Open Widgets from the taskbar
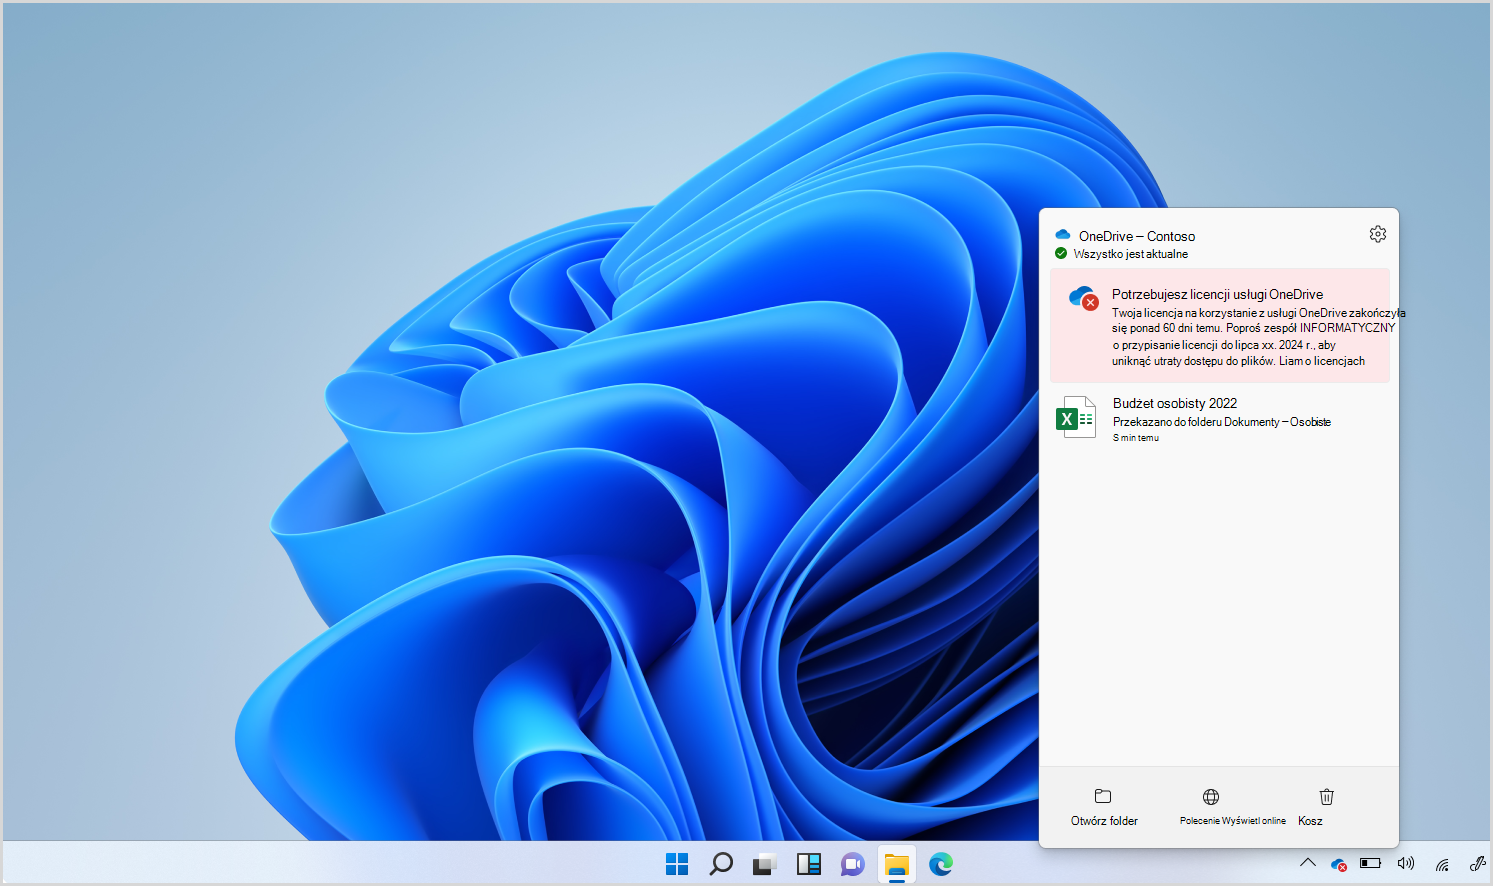 pos(809,864)
